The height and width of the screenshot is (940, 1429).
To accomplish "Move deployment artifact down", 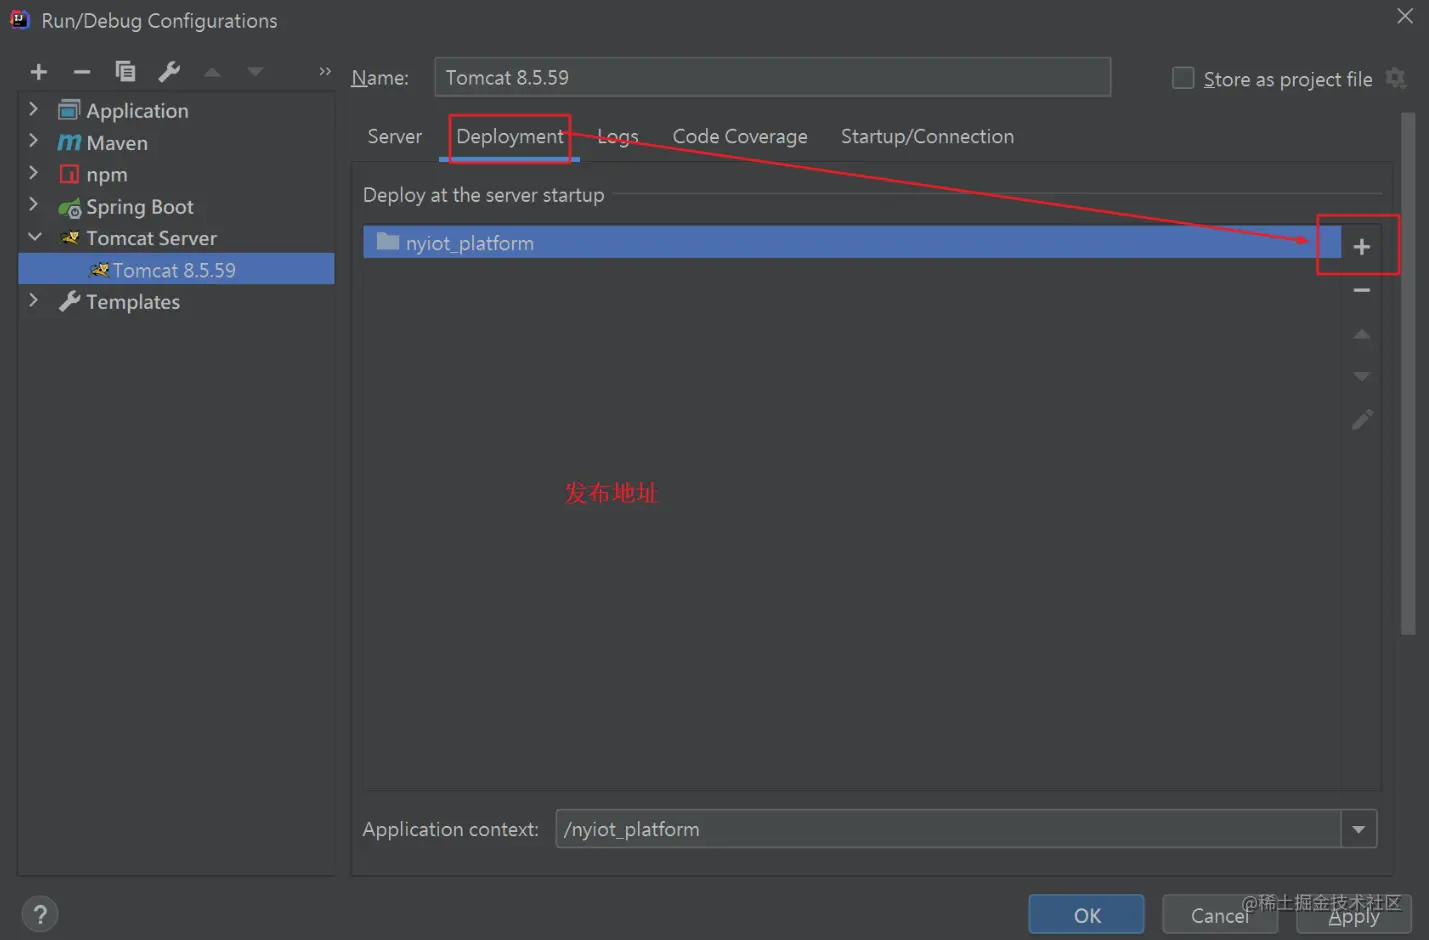I will point(1361,377).
